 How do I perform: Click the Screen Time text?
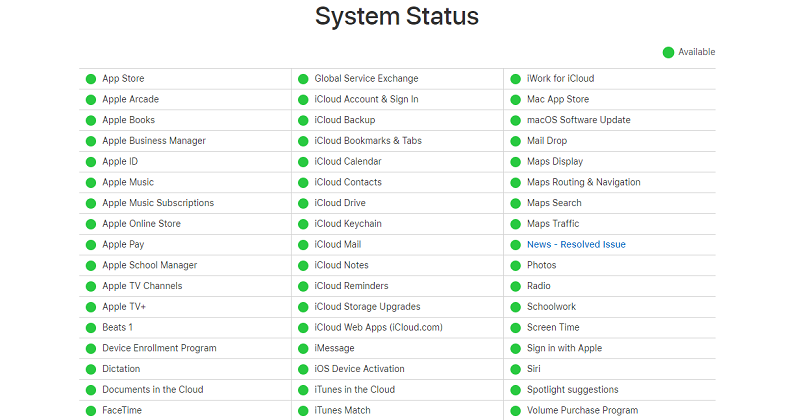click(x=553, y=327)
